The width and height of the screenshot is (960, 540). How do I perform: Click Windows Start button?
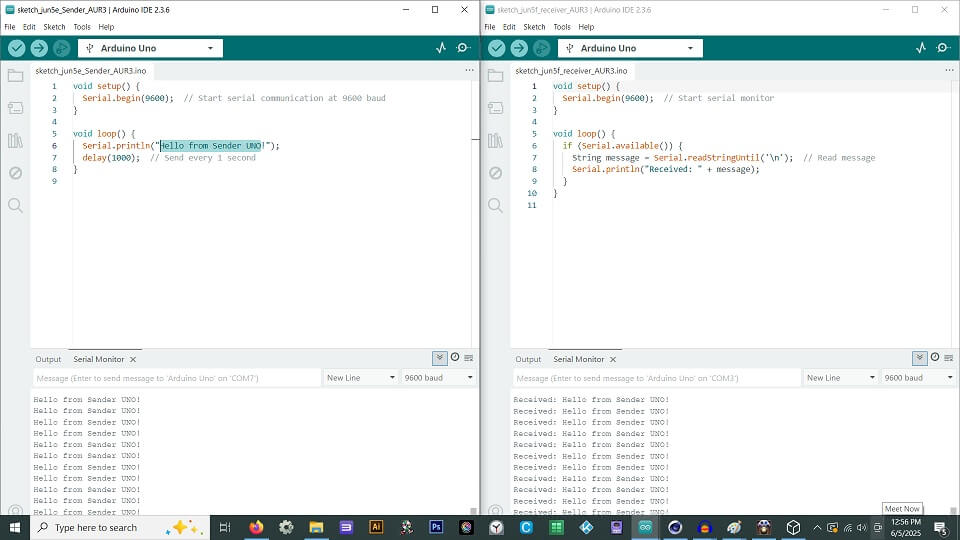(15, 527)
